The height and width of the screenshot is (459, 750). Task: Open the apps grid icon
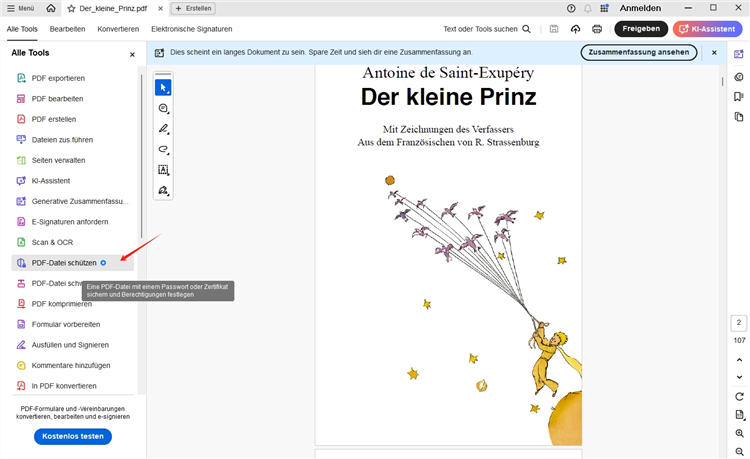(x=605, y=8)
